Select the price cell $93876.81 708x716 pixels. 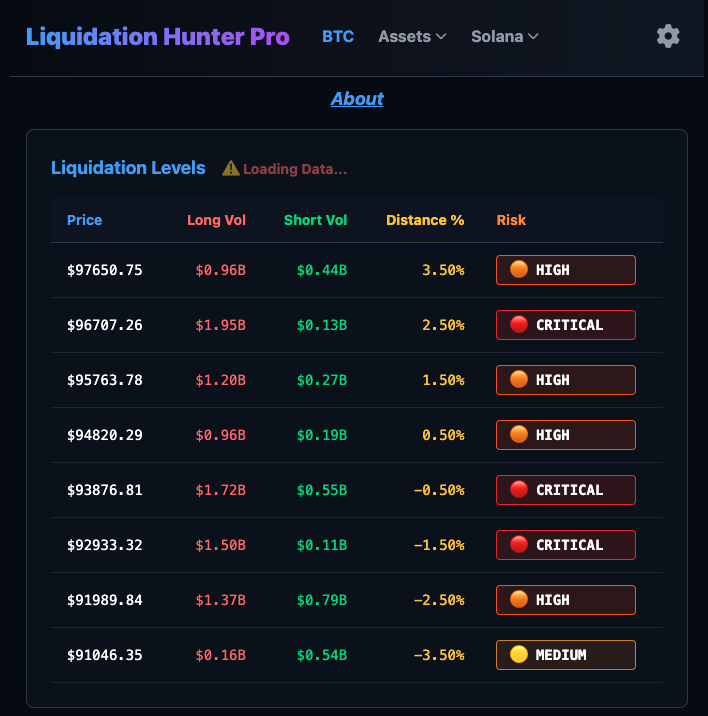click(105, 490)
